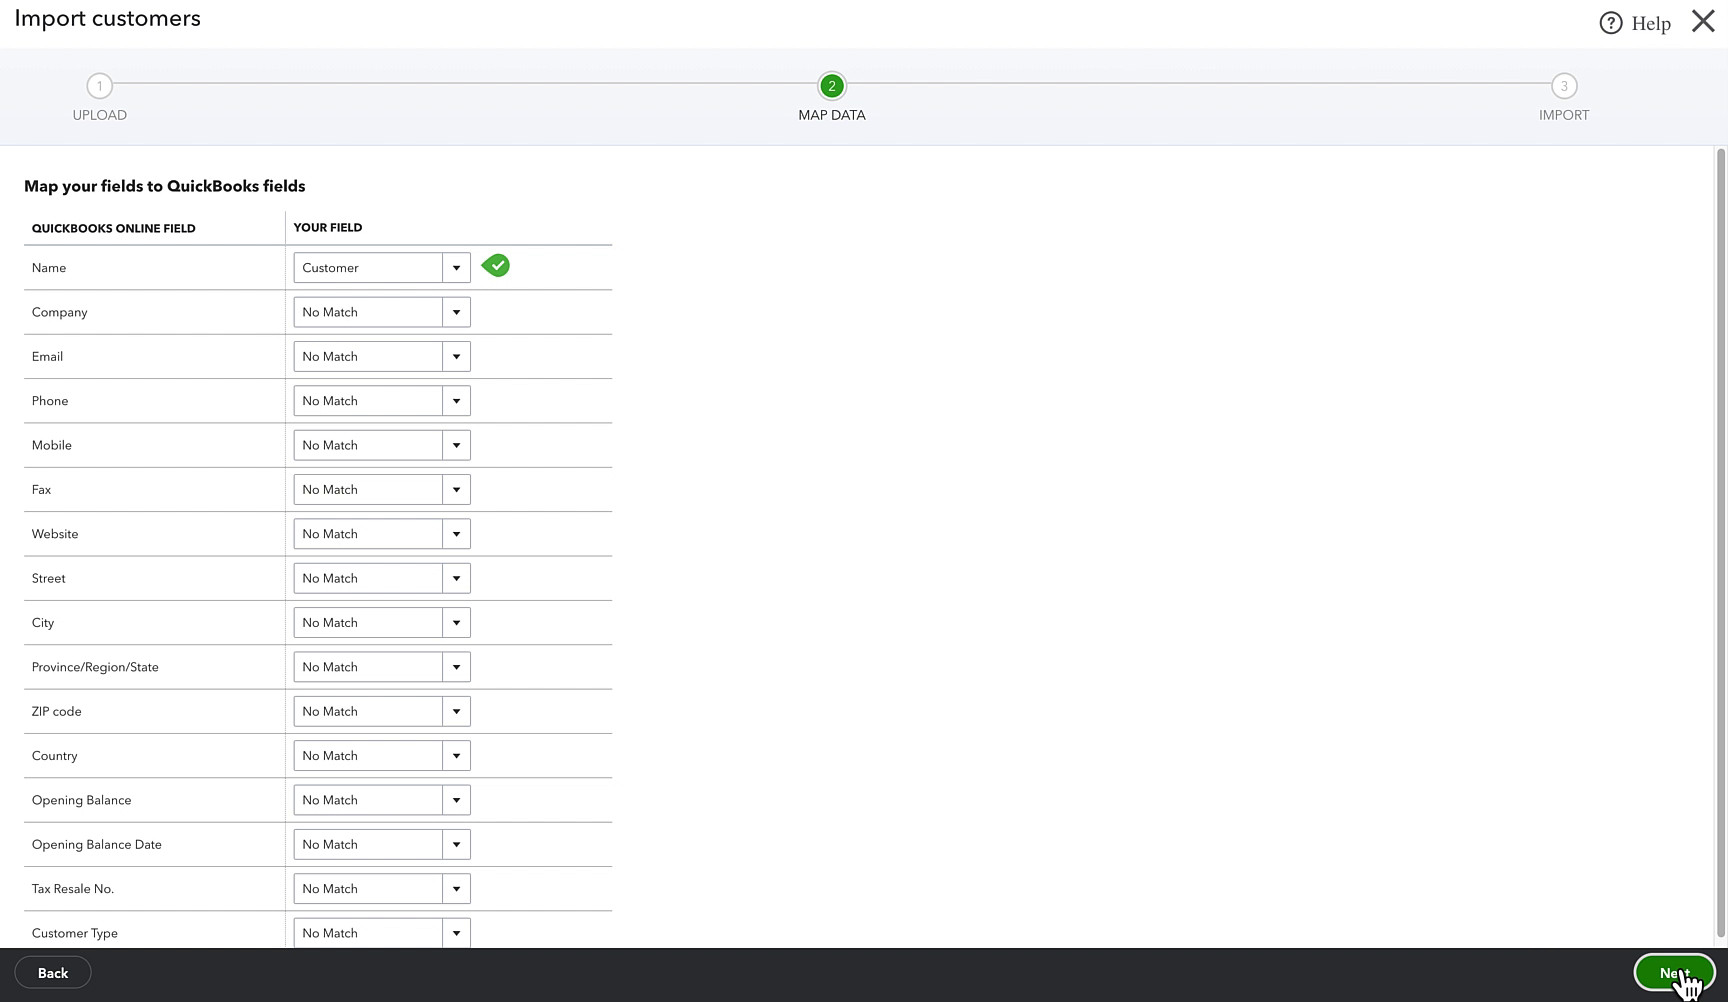Click the 'Tax Resale No.' row label

pyautogui.click(x=73, y=888)
